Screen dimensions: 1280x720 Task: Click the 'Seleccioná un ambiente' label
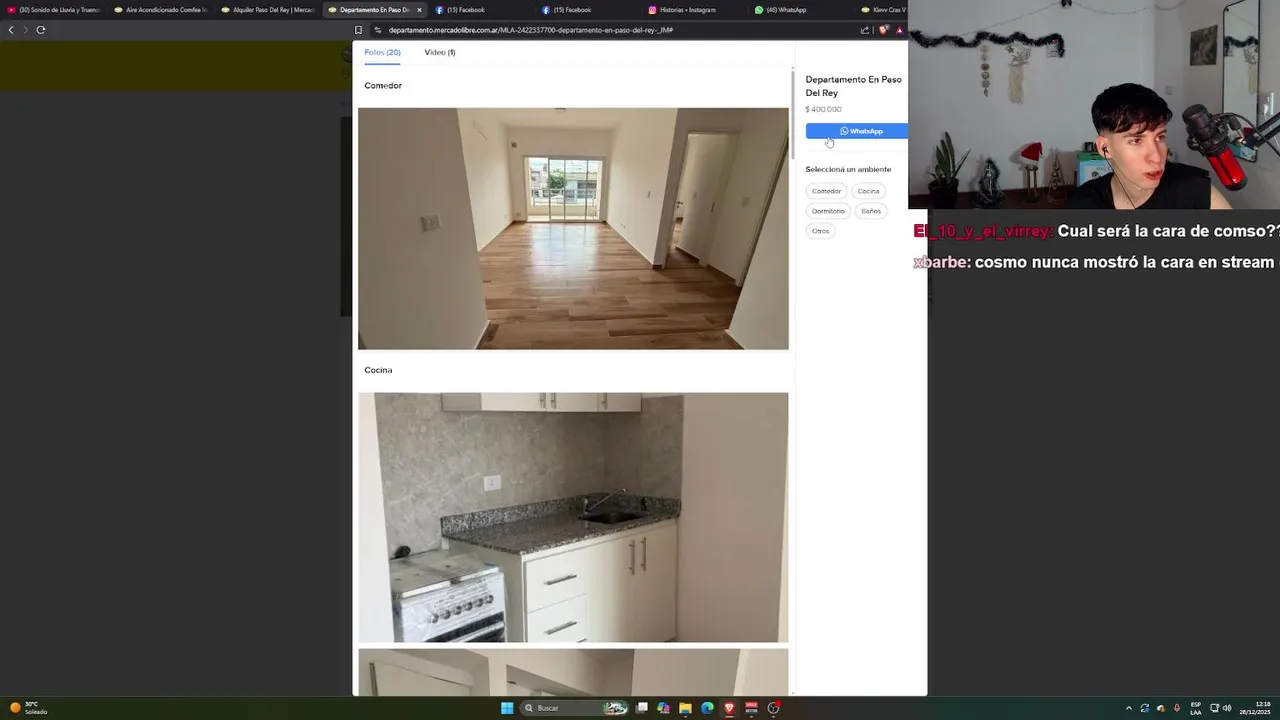click(848, 169)
